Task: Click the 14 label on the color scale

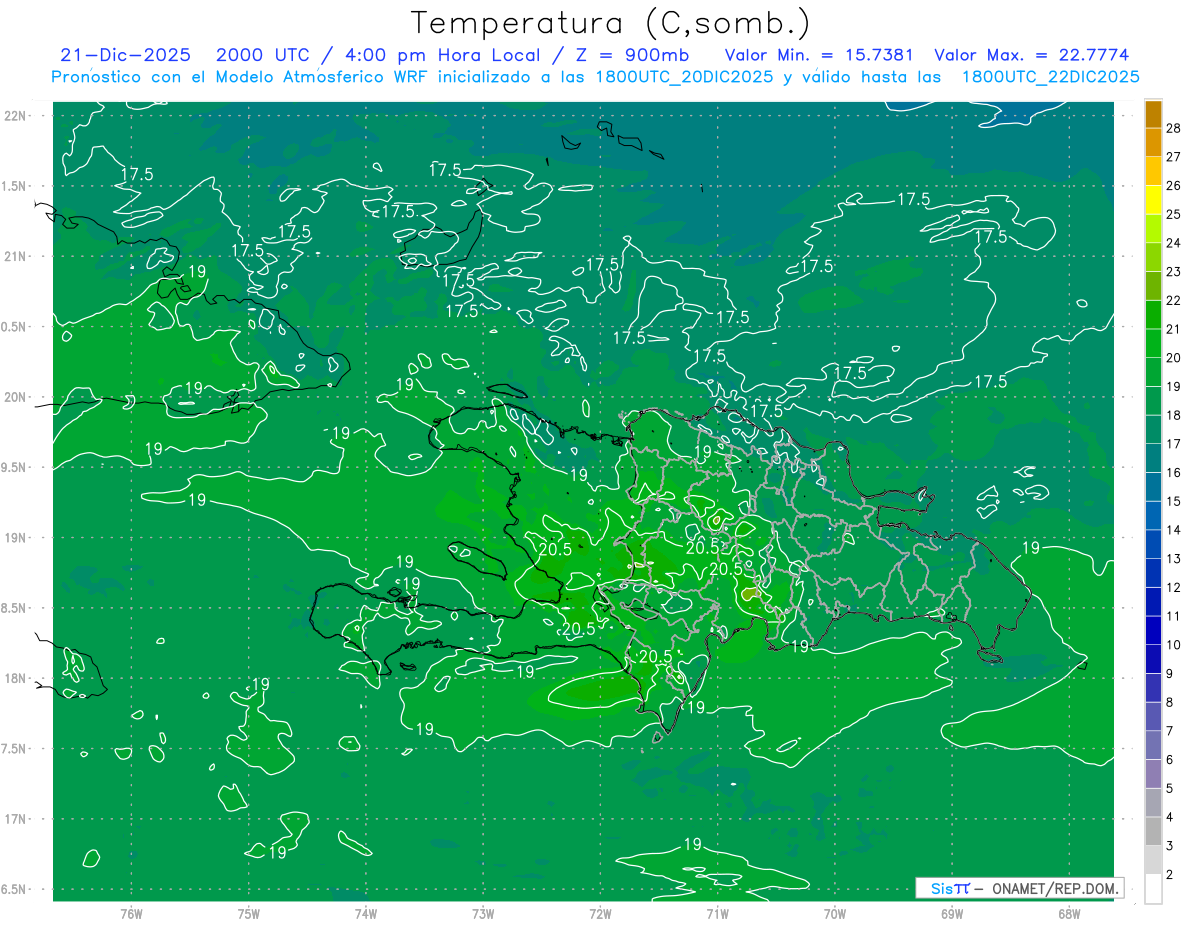Action: 1174,530
